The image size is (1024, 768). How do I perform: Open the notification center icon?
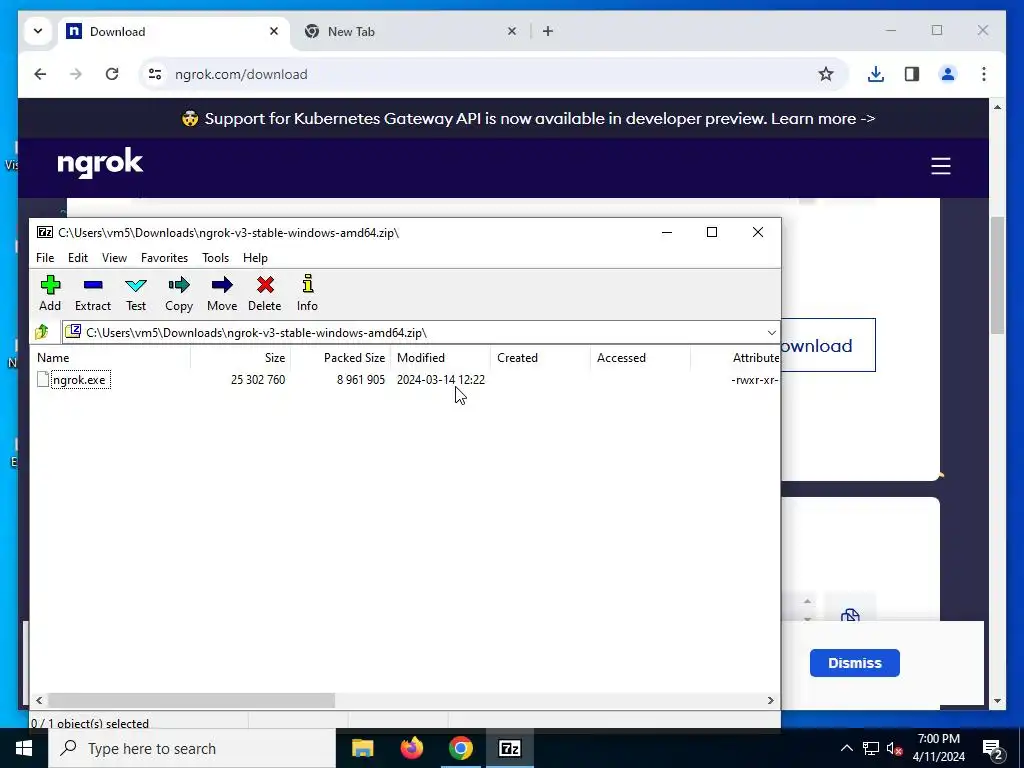tap(993, 750)
